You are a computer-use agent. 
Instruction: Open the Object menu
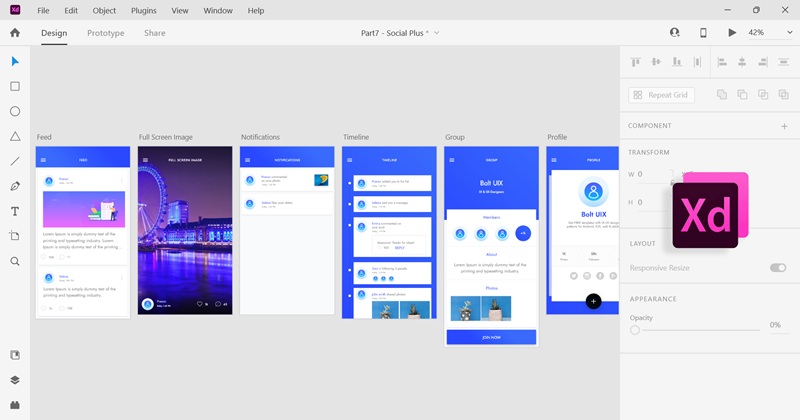point(104,10)
